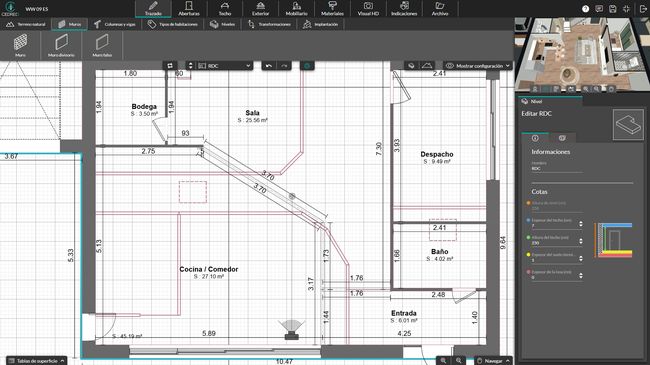Choose the Muro wall tool
650x365 pixels.
point(20,45)
